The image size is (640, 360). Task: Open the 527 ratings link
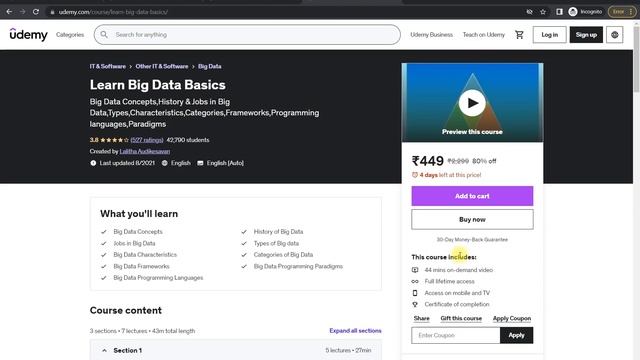click(147, 140)
